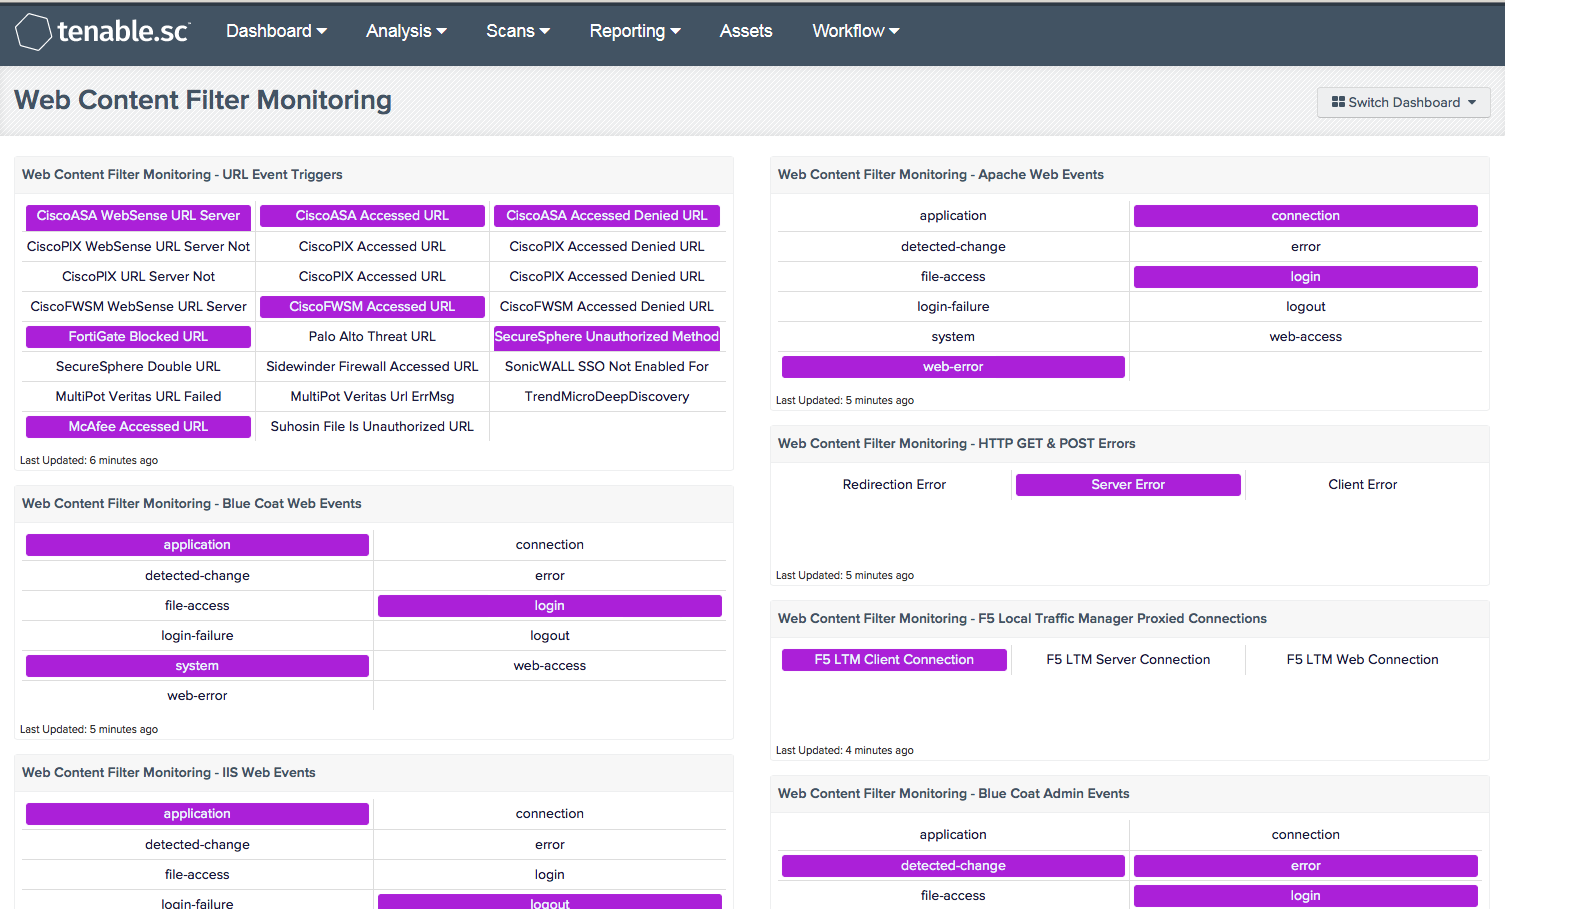This screenshot has height=912, width=1592.
Task: Open the Dashboard menu
Action: point(276,31)
